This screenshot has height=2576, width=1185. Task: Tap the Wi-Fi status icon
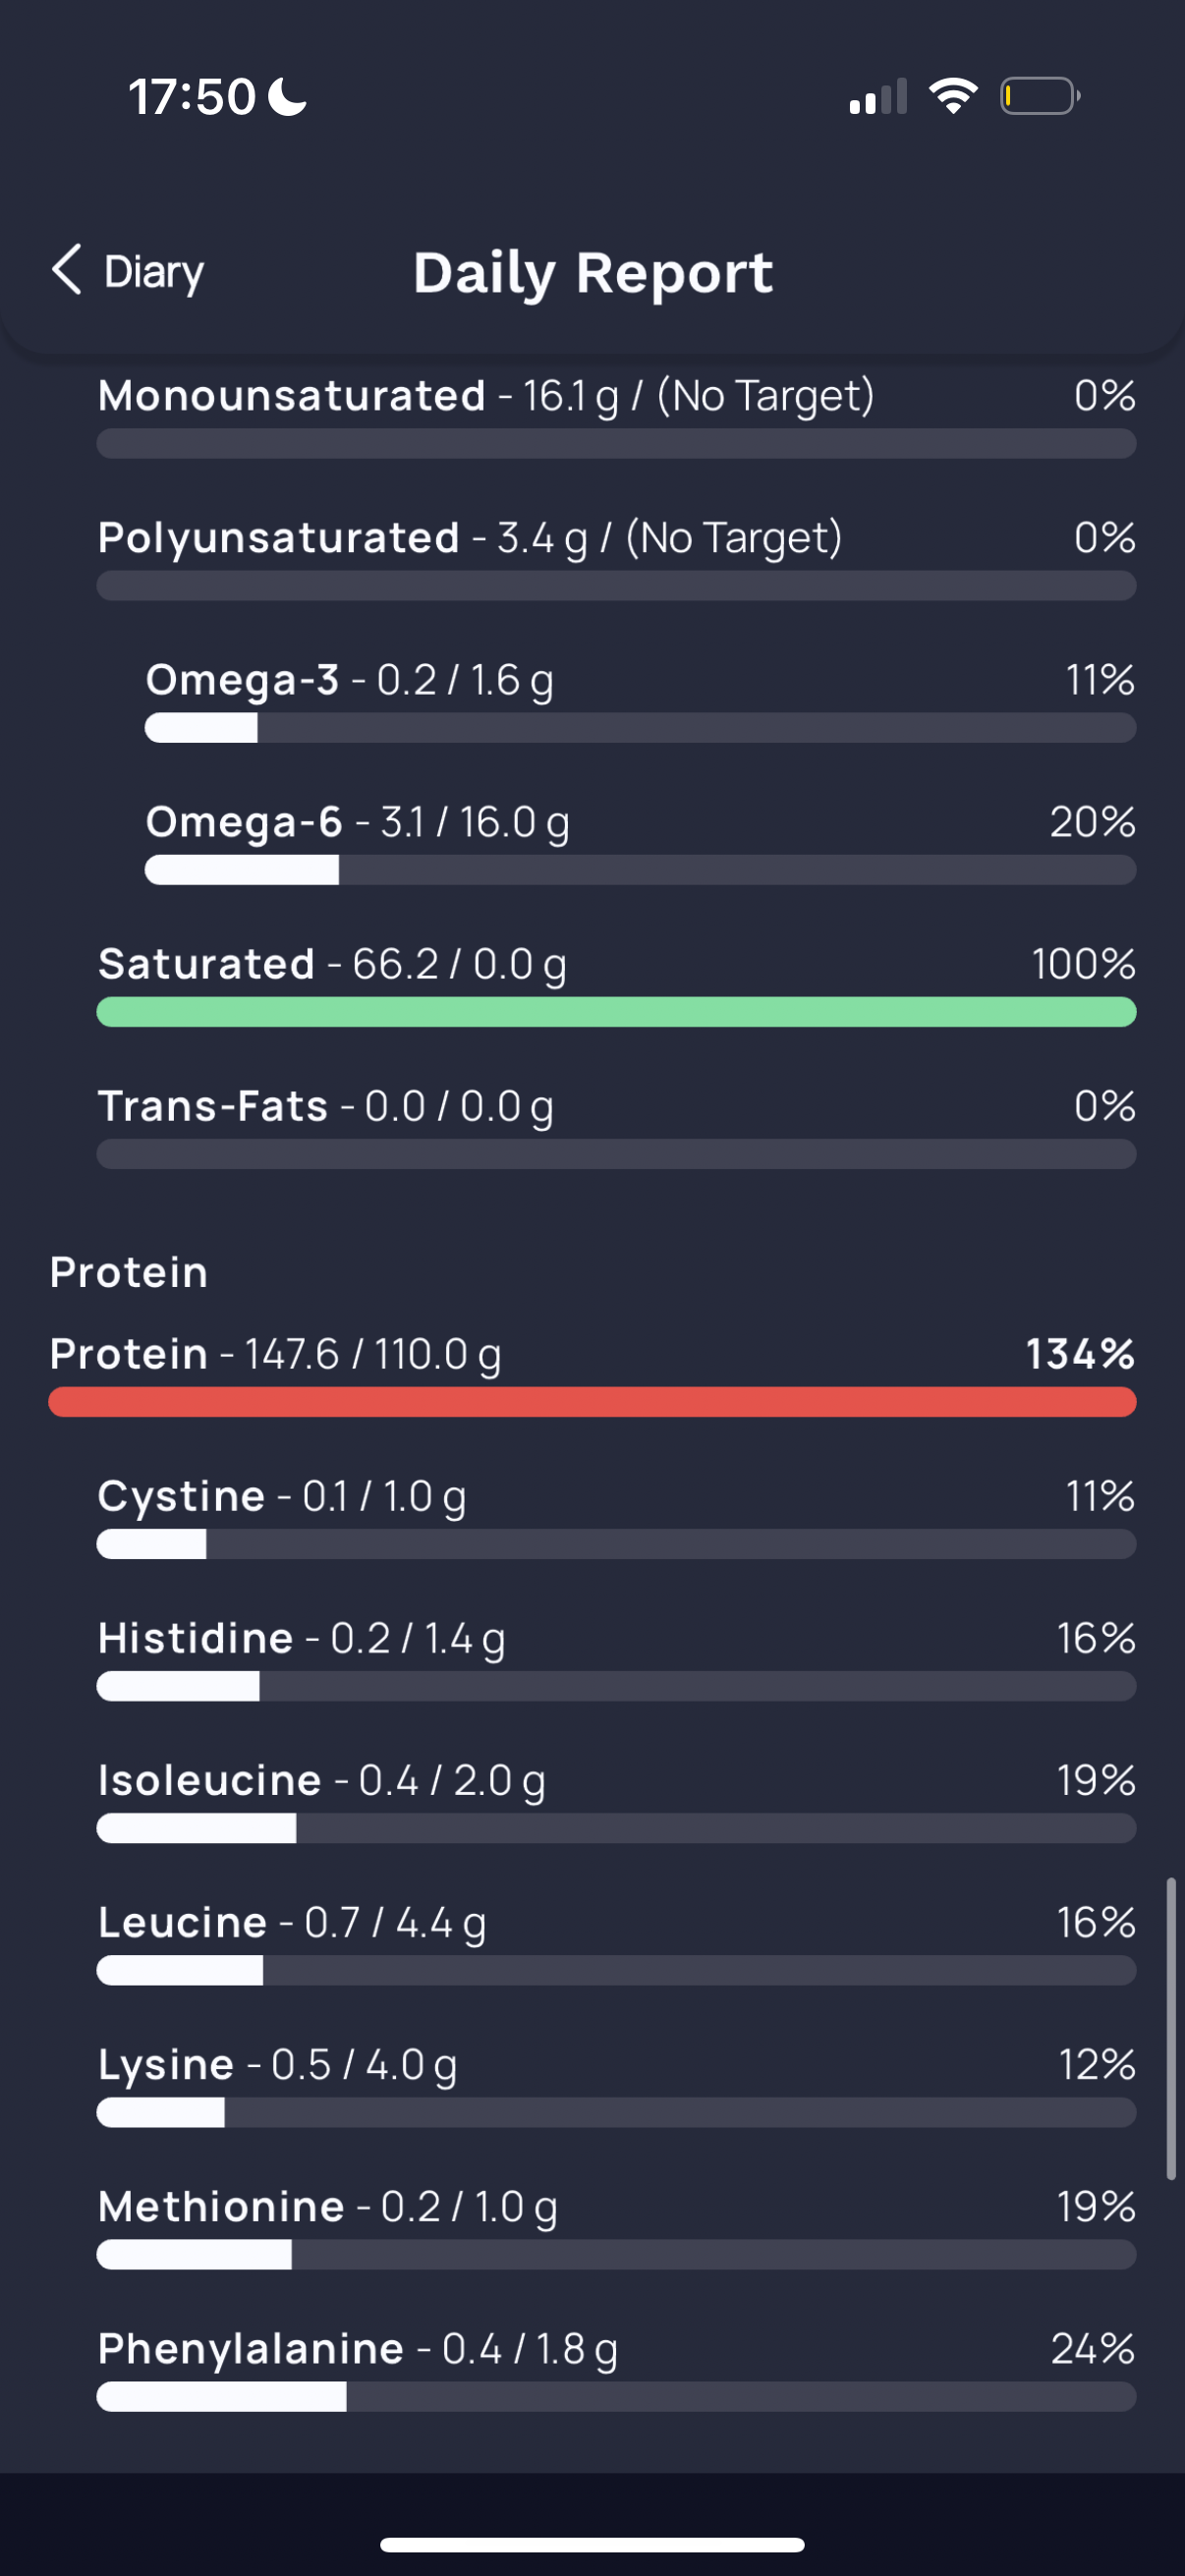click(953, 96)
